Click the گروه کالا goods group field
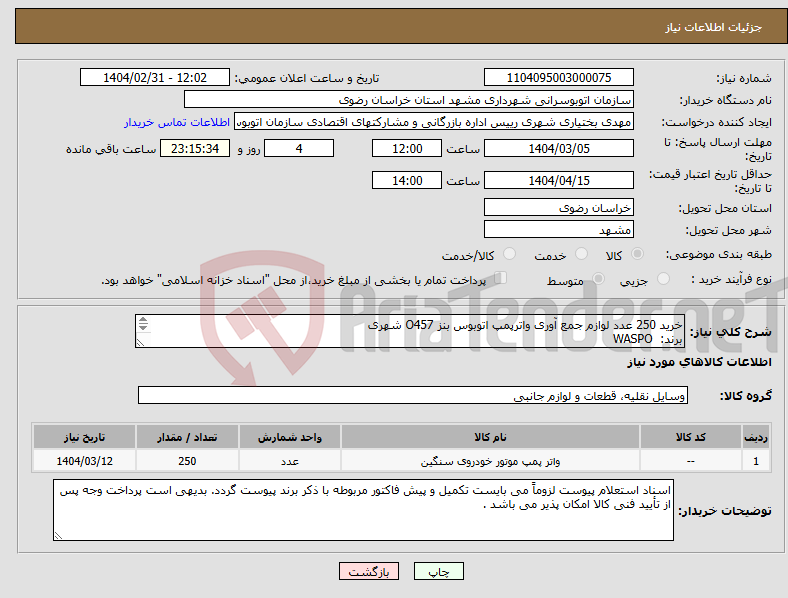Screen dimensions: 788x598 pyautogui.click(x=413, y=395)
